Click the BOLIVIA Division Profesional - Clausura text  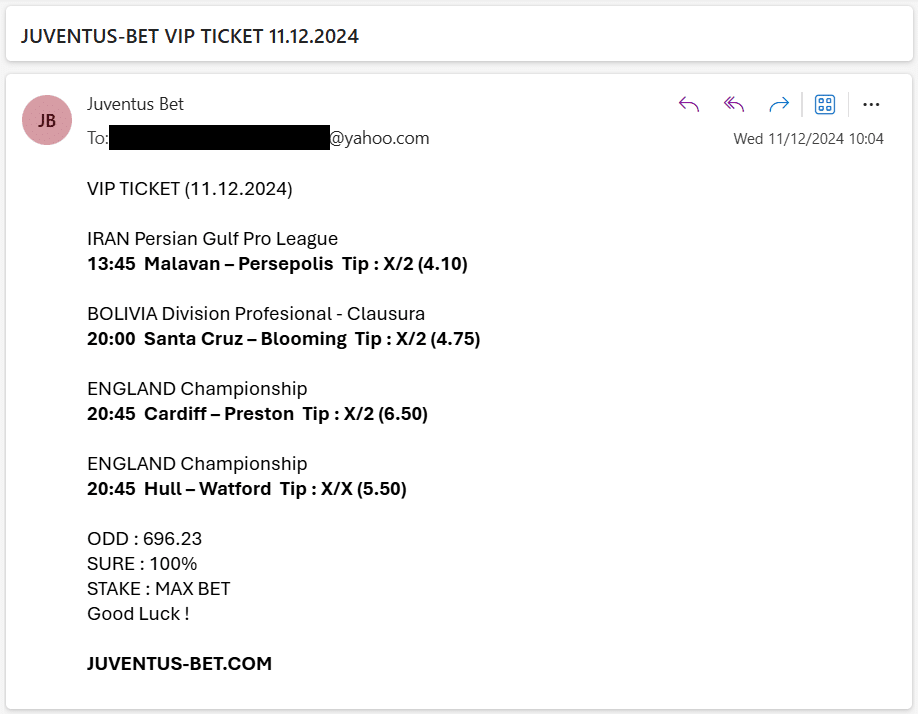coord(256,314)
